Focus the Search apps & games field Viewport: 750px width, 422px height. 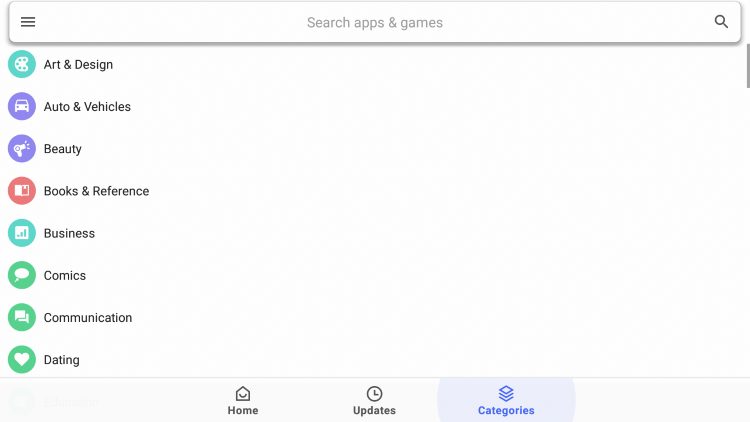[375, 22]
